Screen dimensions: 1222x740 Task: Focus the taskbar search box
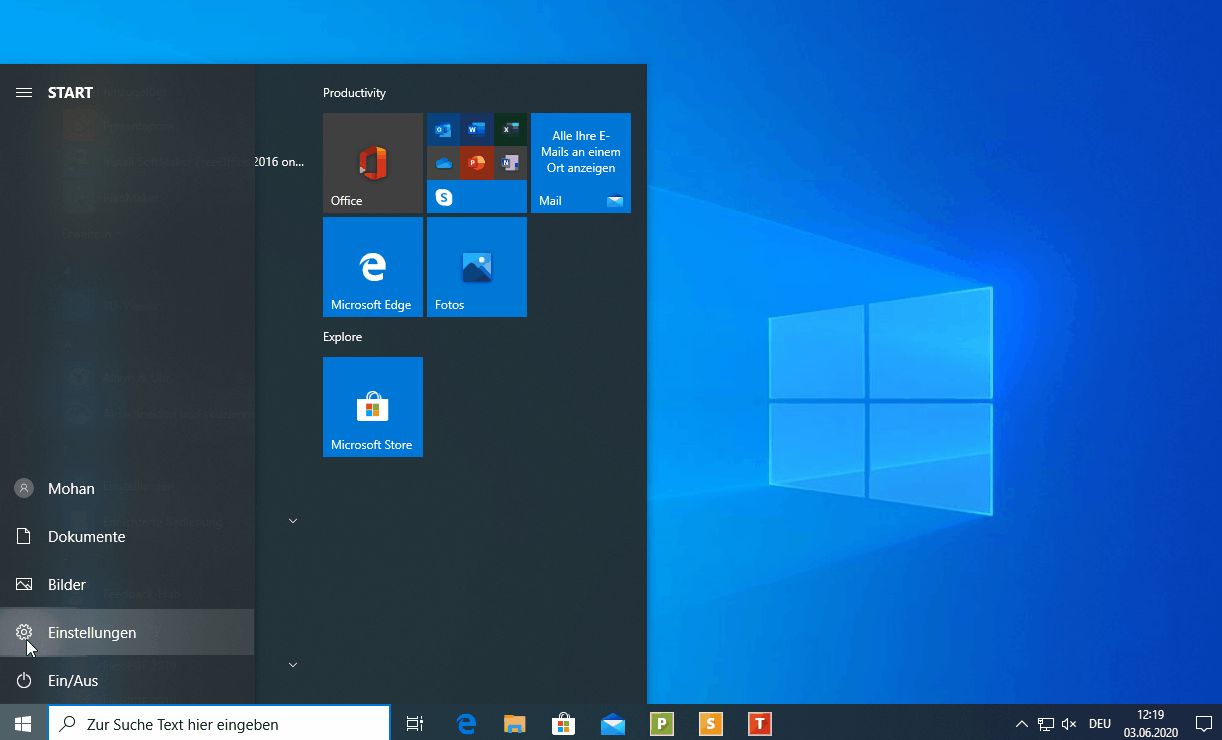pos(219,723)
